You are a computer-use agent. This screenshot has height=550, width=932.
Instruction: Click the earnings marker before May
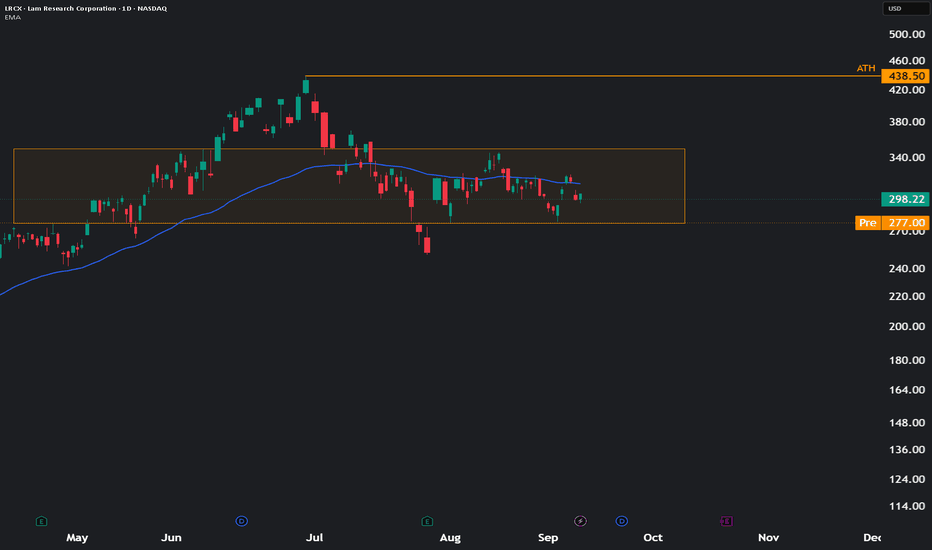point(41,521)
